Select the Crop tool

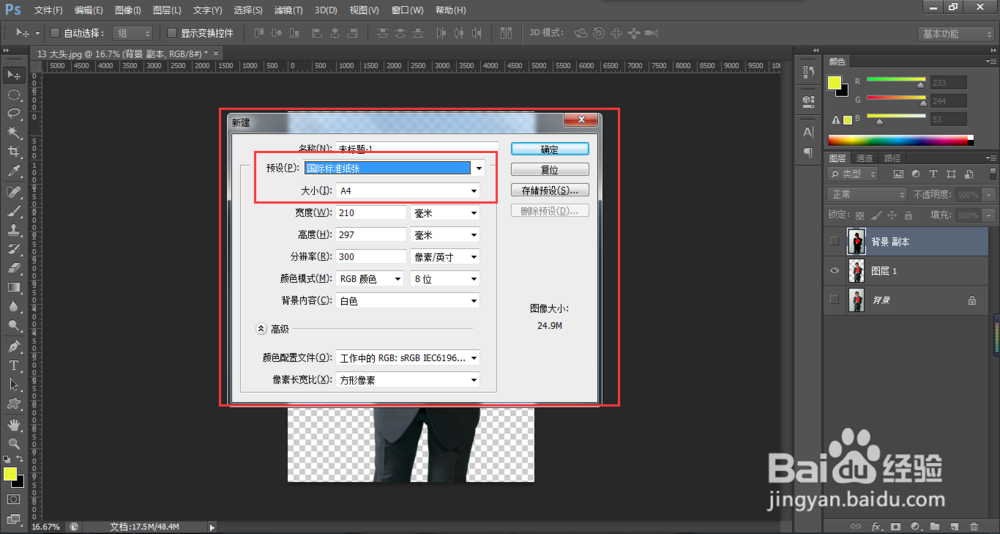point(13,152)
